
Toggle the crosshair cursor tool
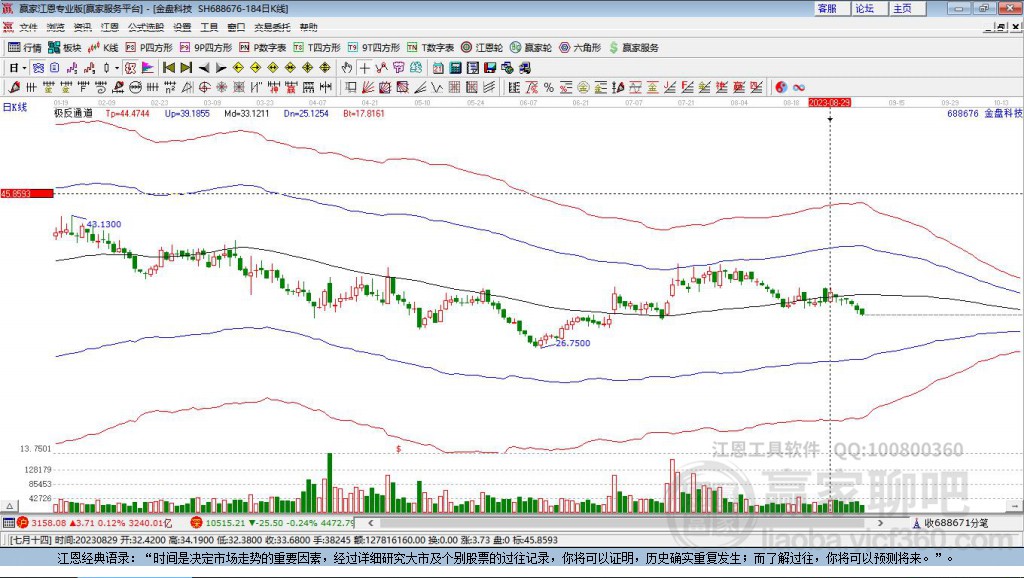tap(364, 68)
